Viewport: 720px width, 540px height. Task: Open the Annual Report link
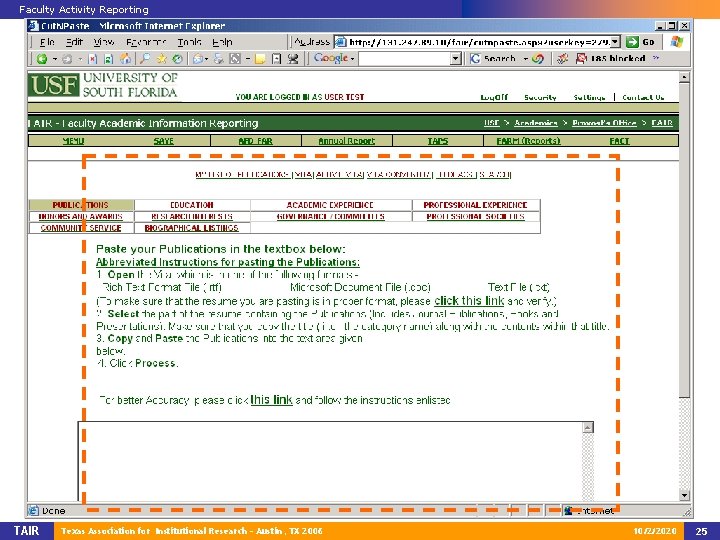tap(347, 141)
